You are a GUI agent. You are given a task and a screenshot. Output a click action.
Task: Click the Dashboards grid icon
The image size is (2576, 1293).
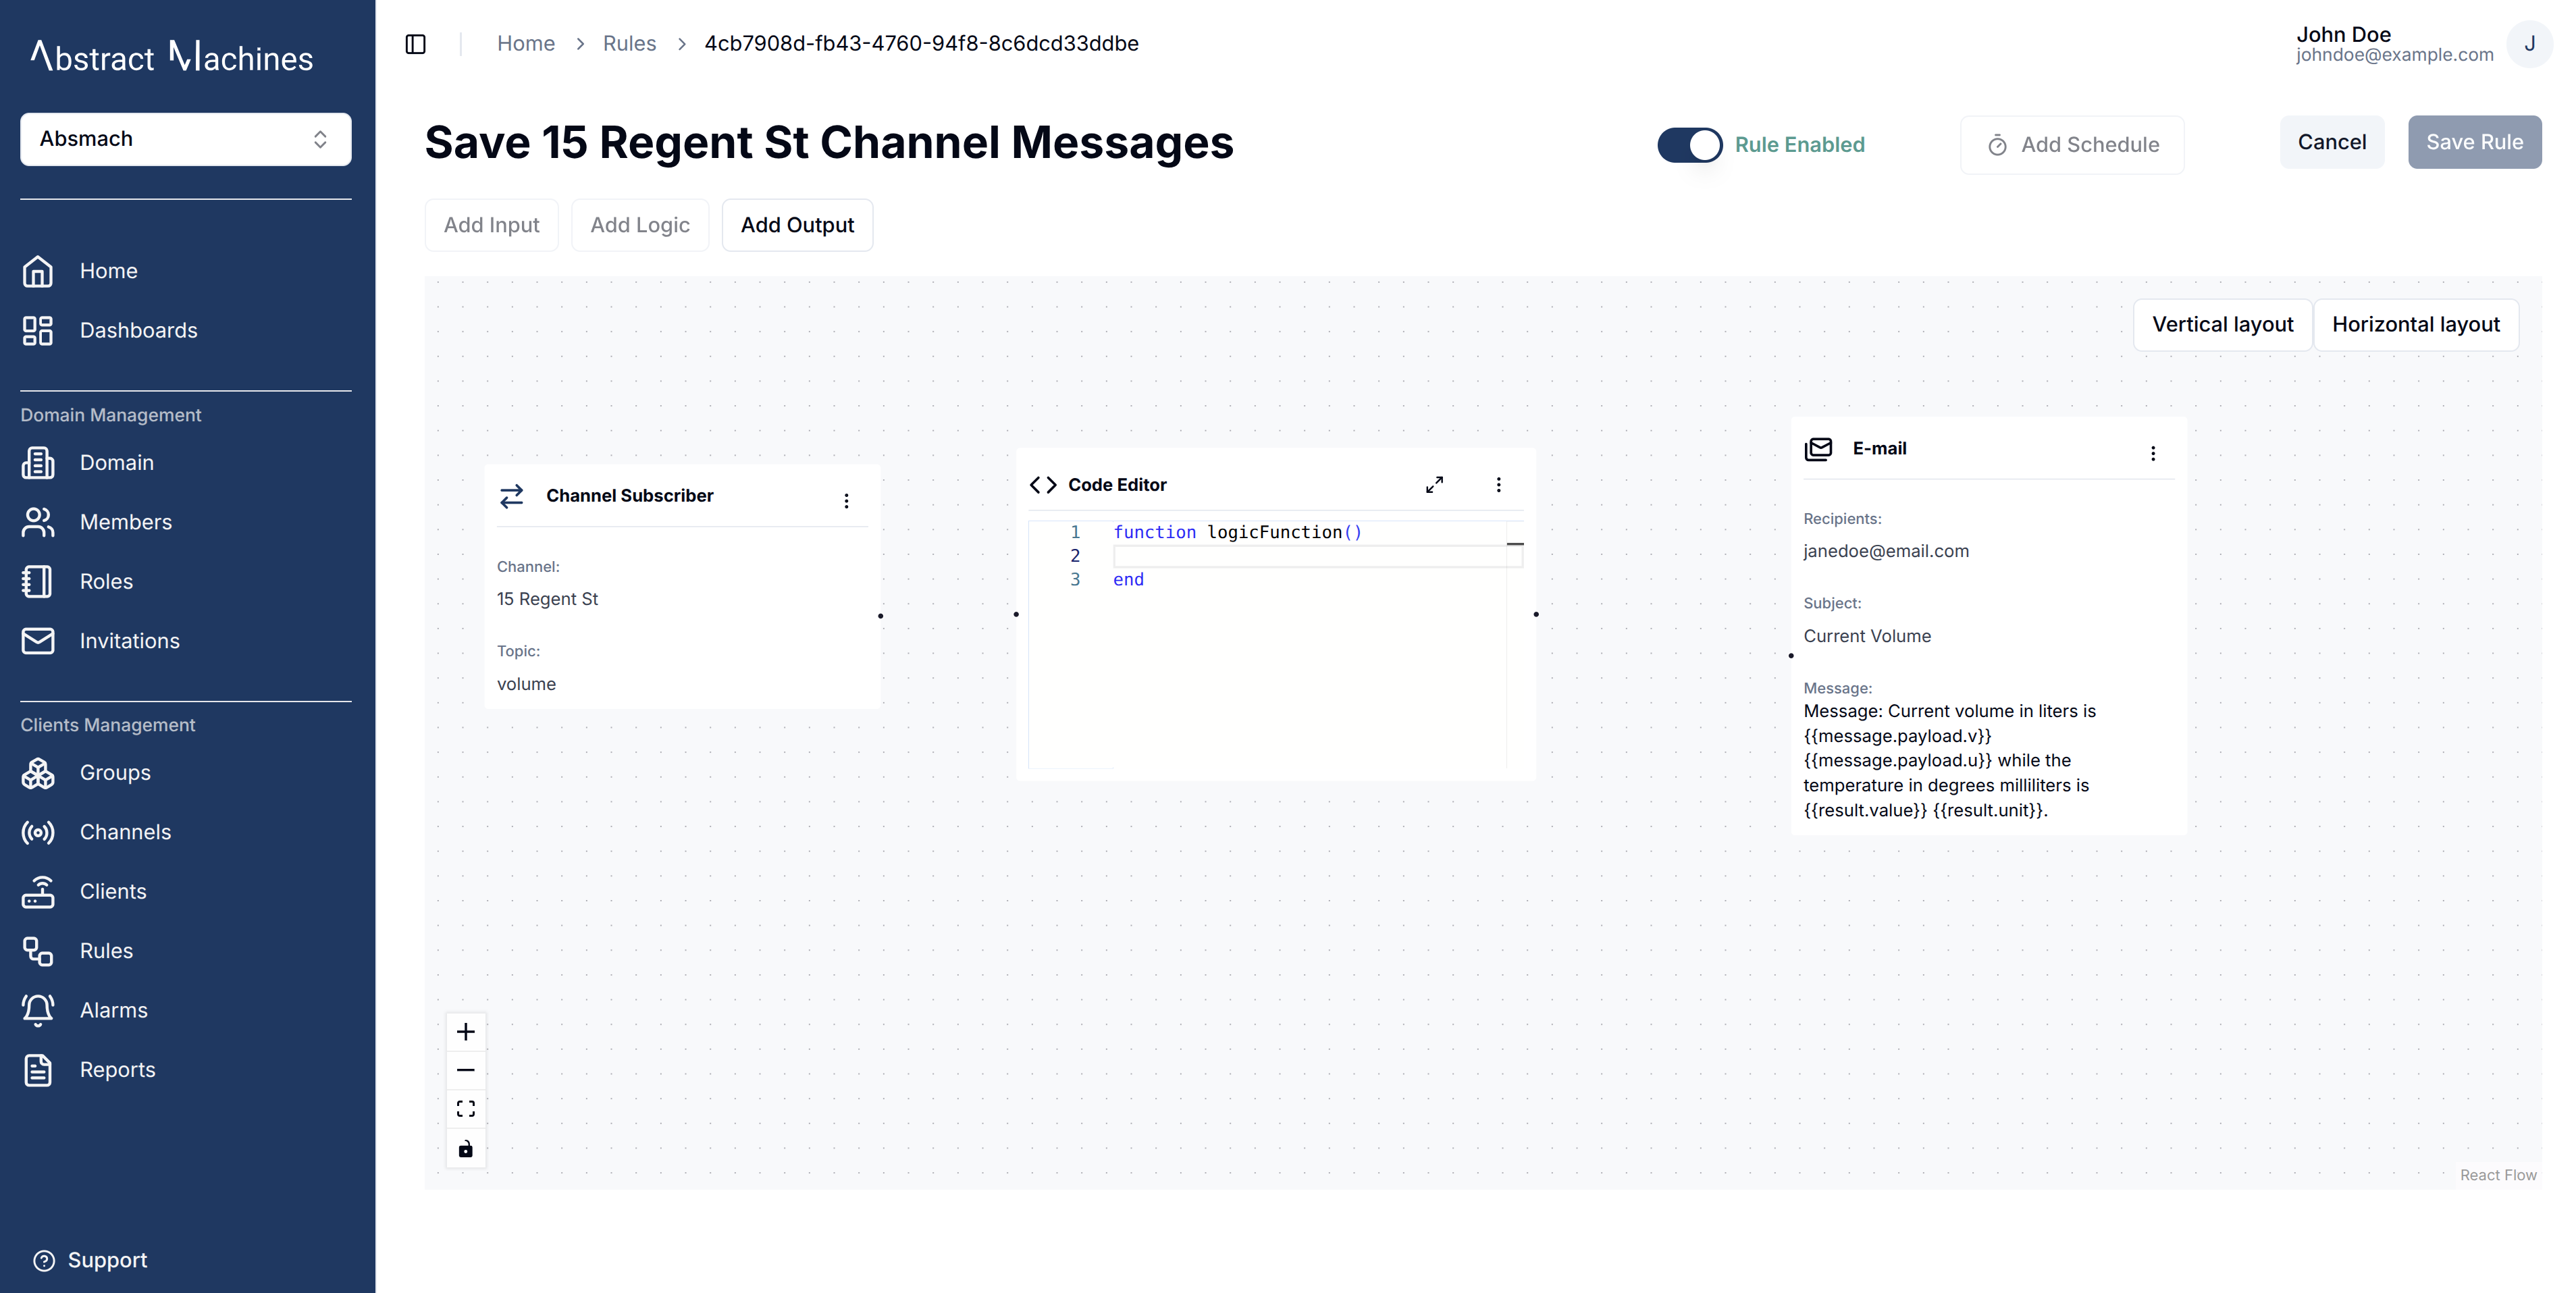click(x=38, y=330)
